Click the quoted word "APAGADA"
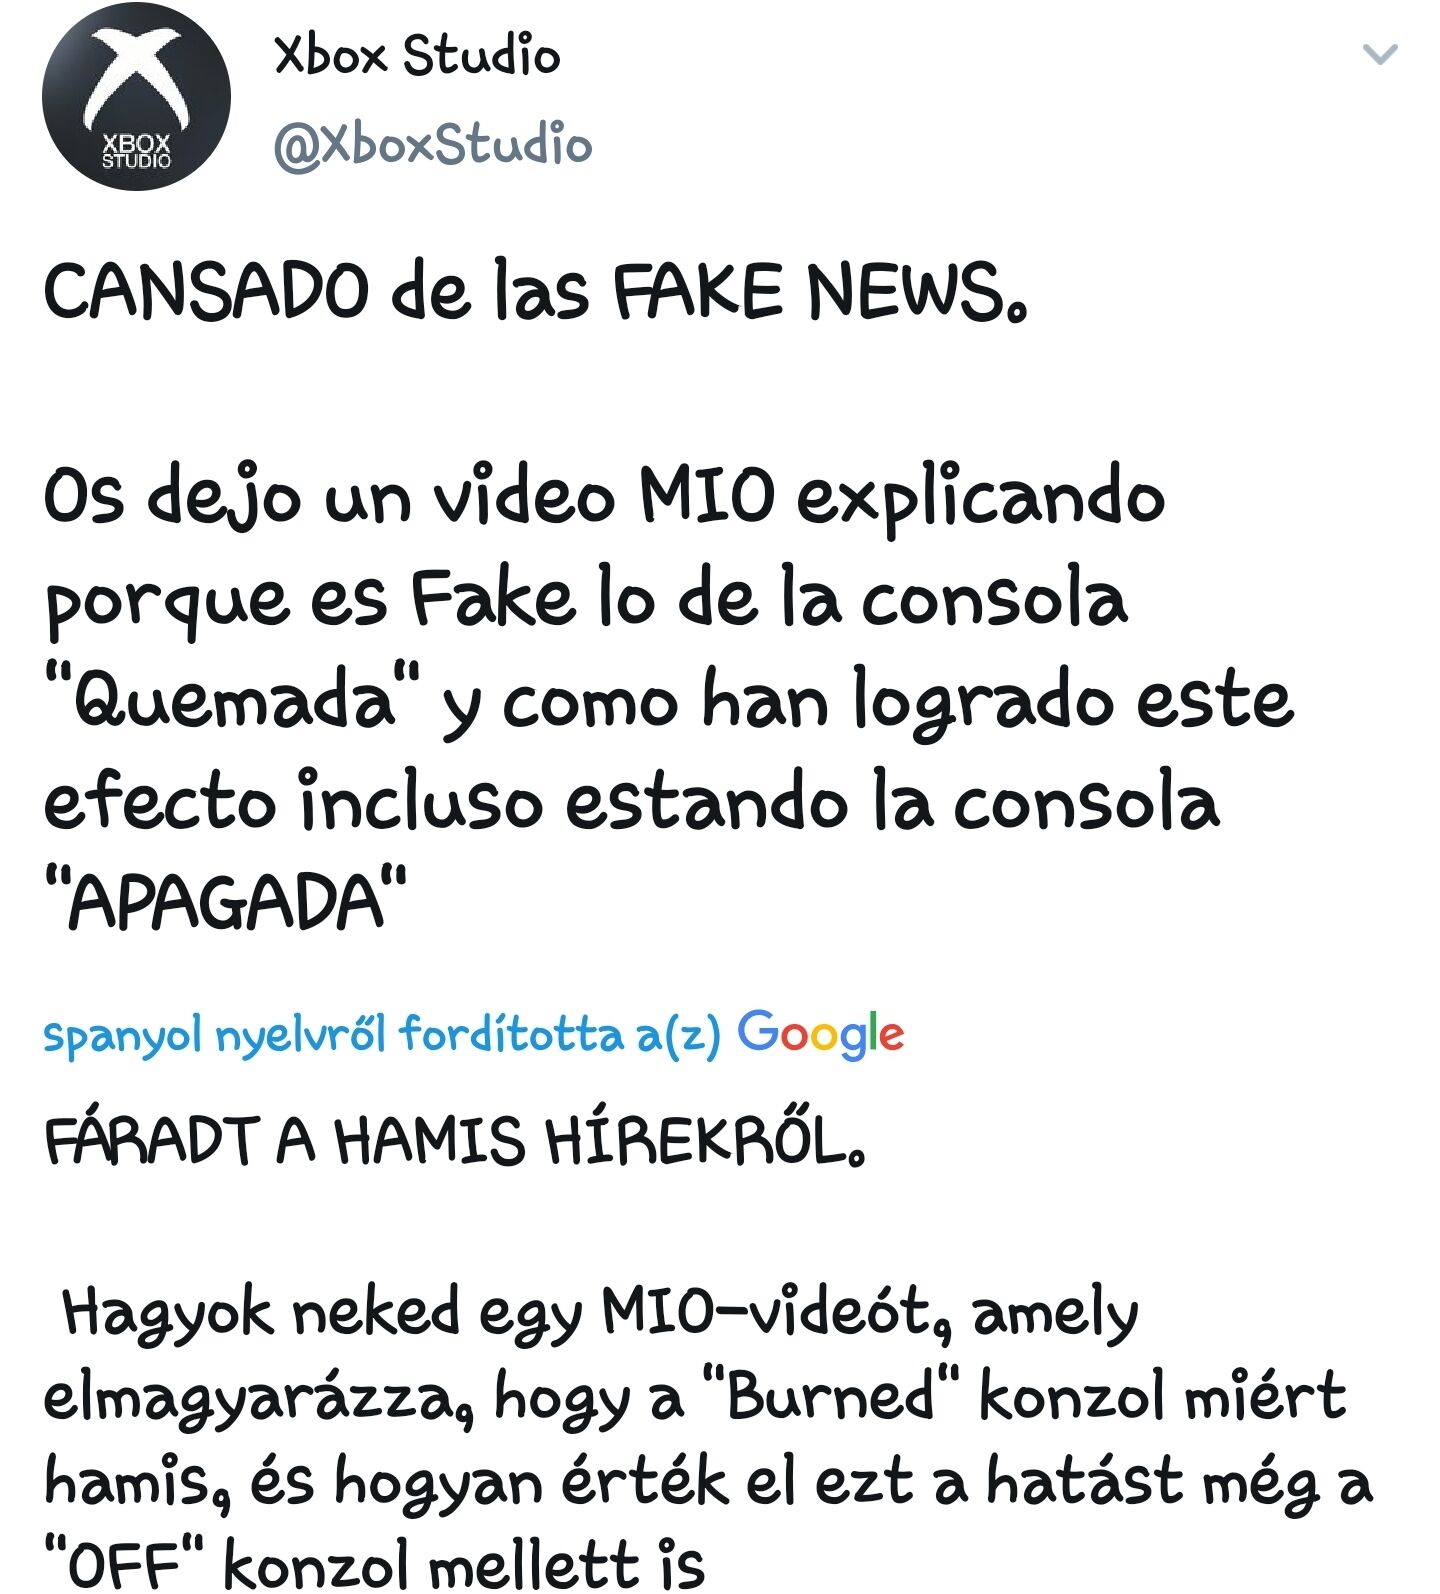Viewport: 1440px width, 1594px height. (225, 902)
